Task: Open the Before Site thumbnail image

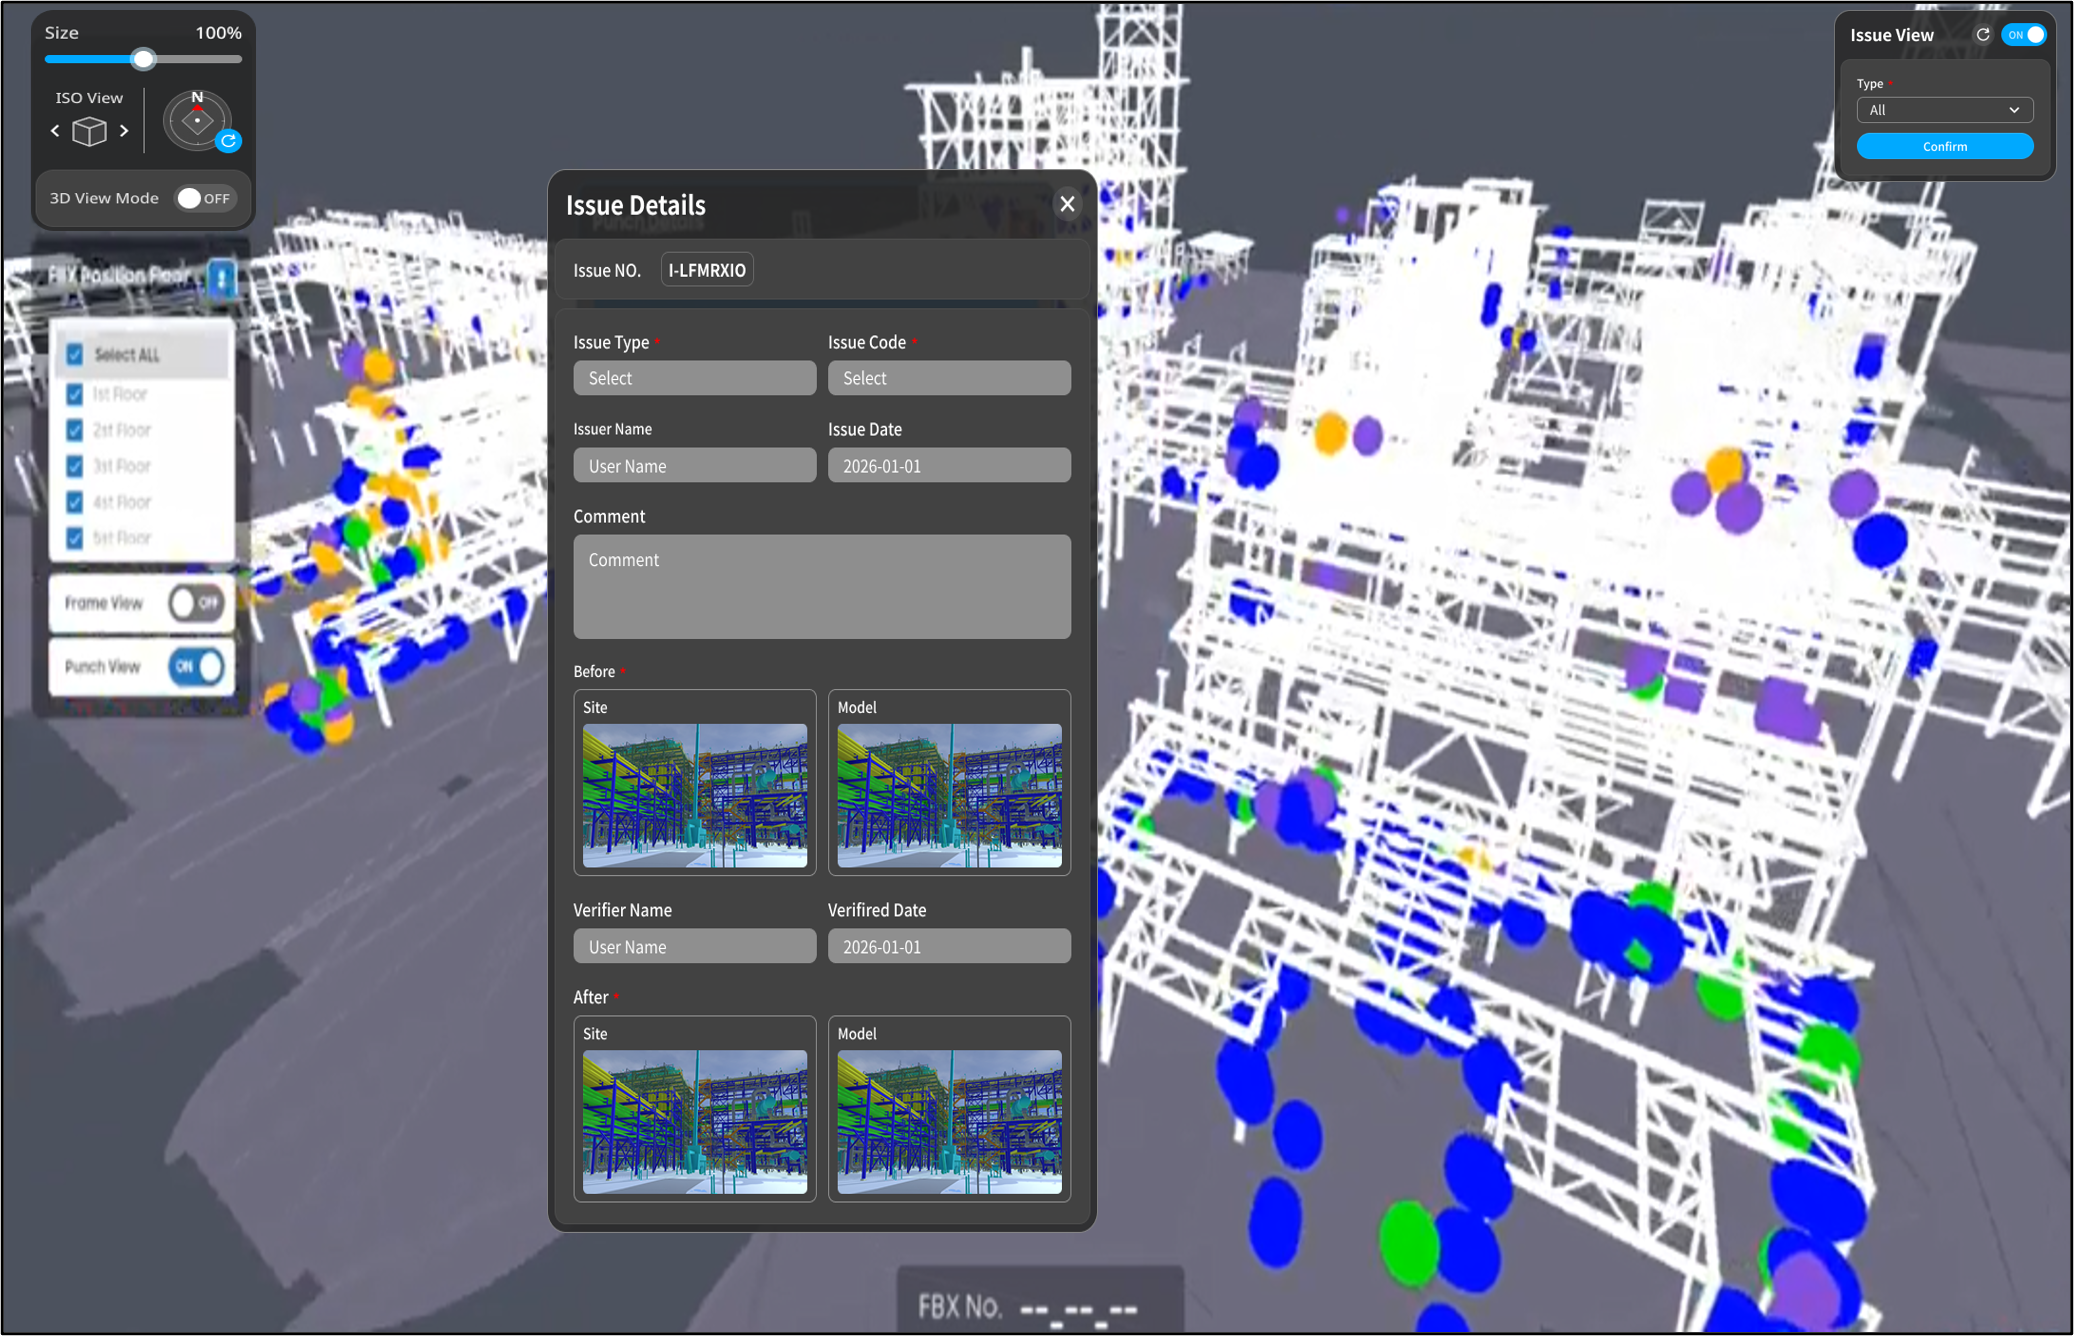Action: pyautogui.click(x=694, y=795)
